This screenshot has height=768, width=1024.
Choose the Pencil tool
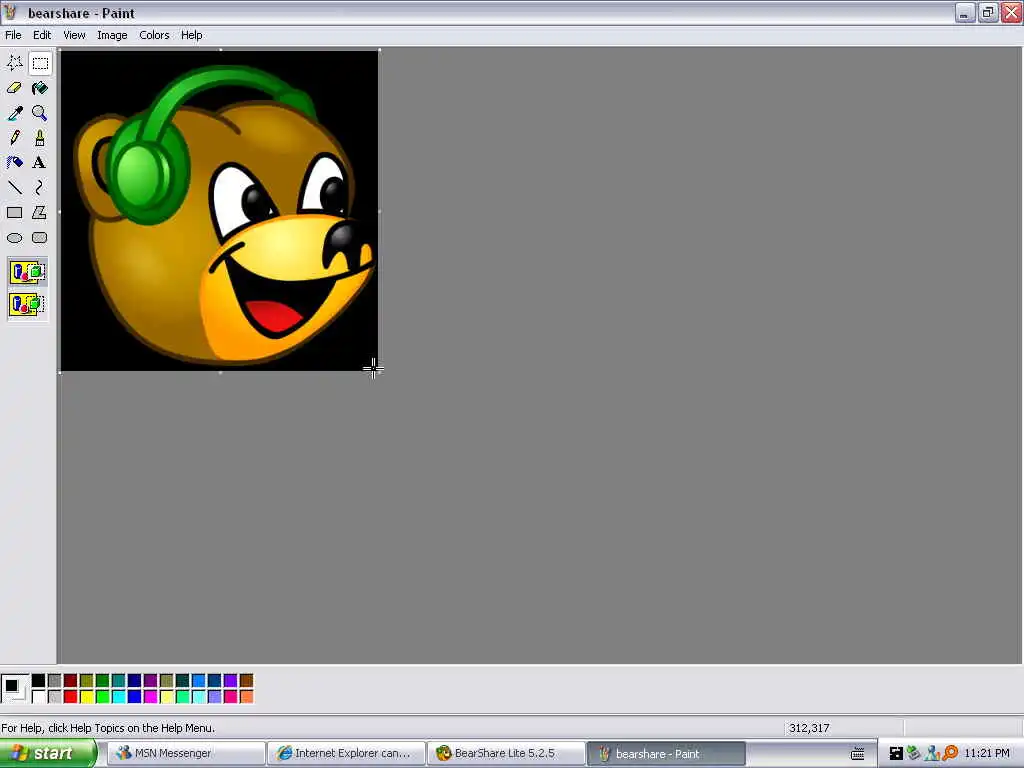14,138
